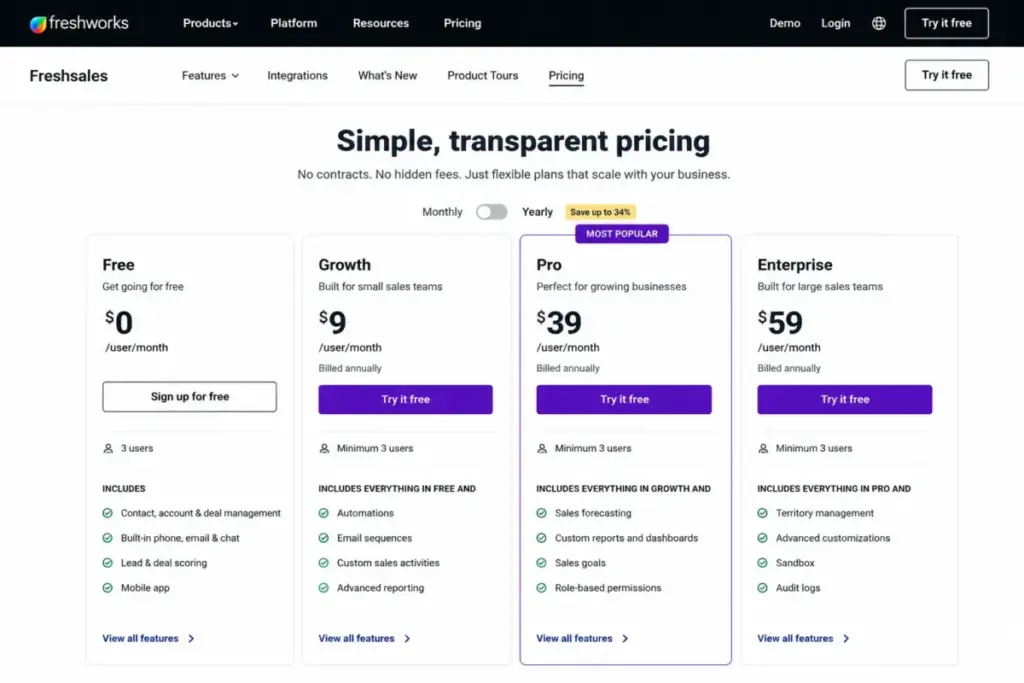This screenshot has height=683, width=1024.
Task: Click the checkmark icon next to Sales goals
Action: [541, 563]
